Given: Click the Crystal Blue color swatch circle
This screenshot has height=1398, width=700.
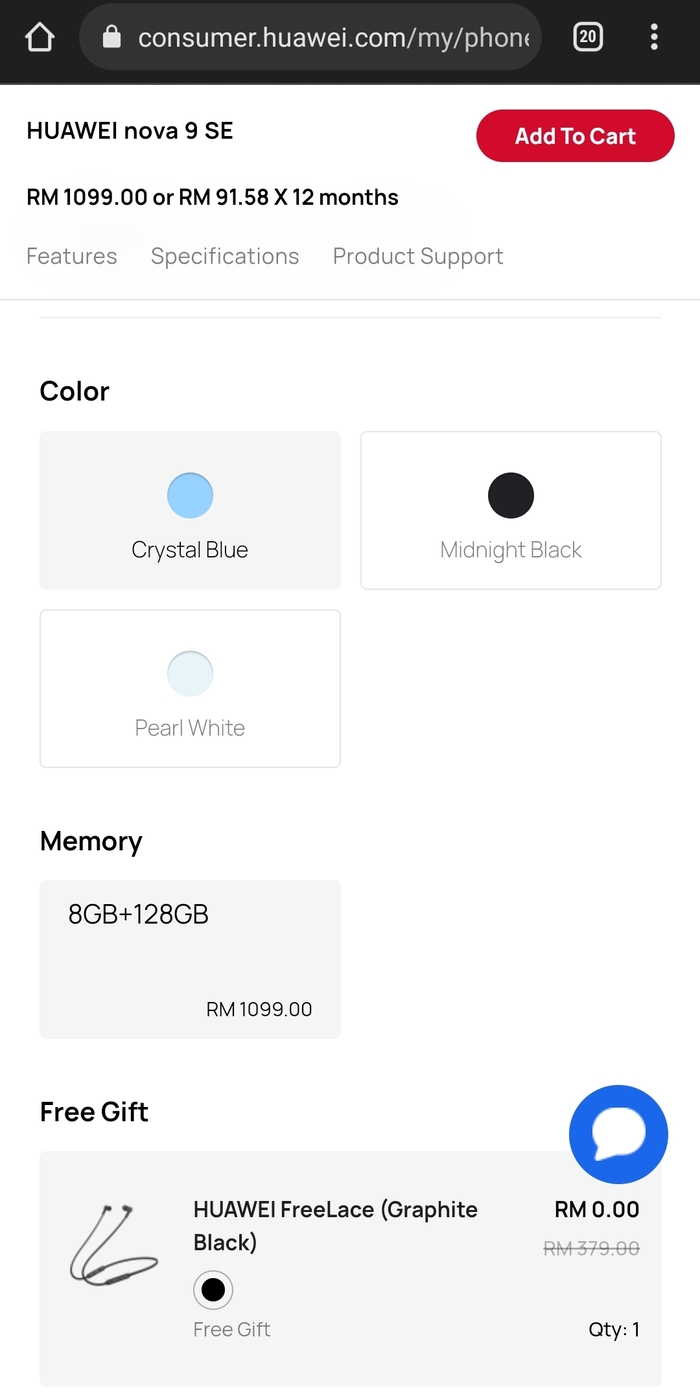Looking at the screenshot, I should click(x=190, y=495).
